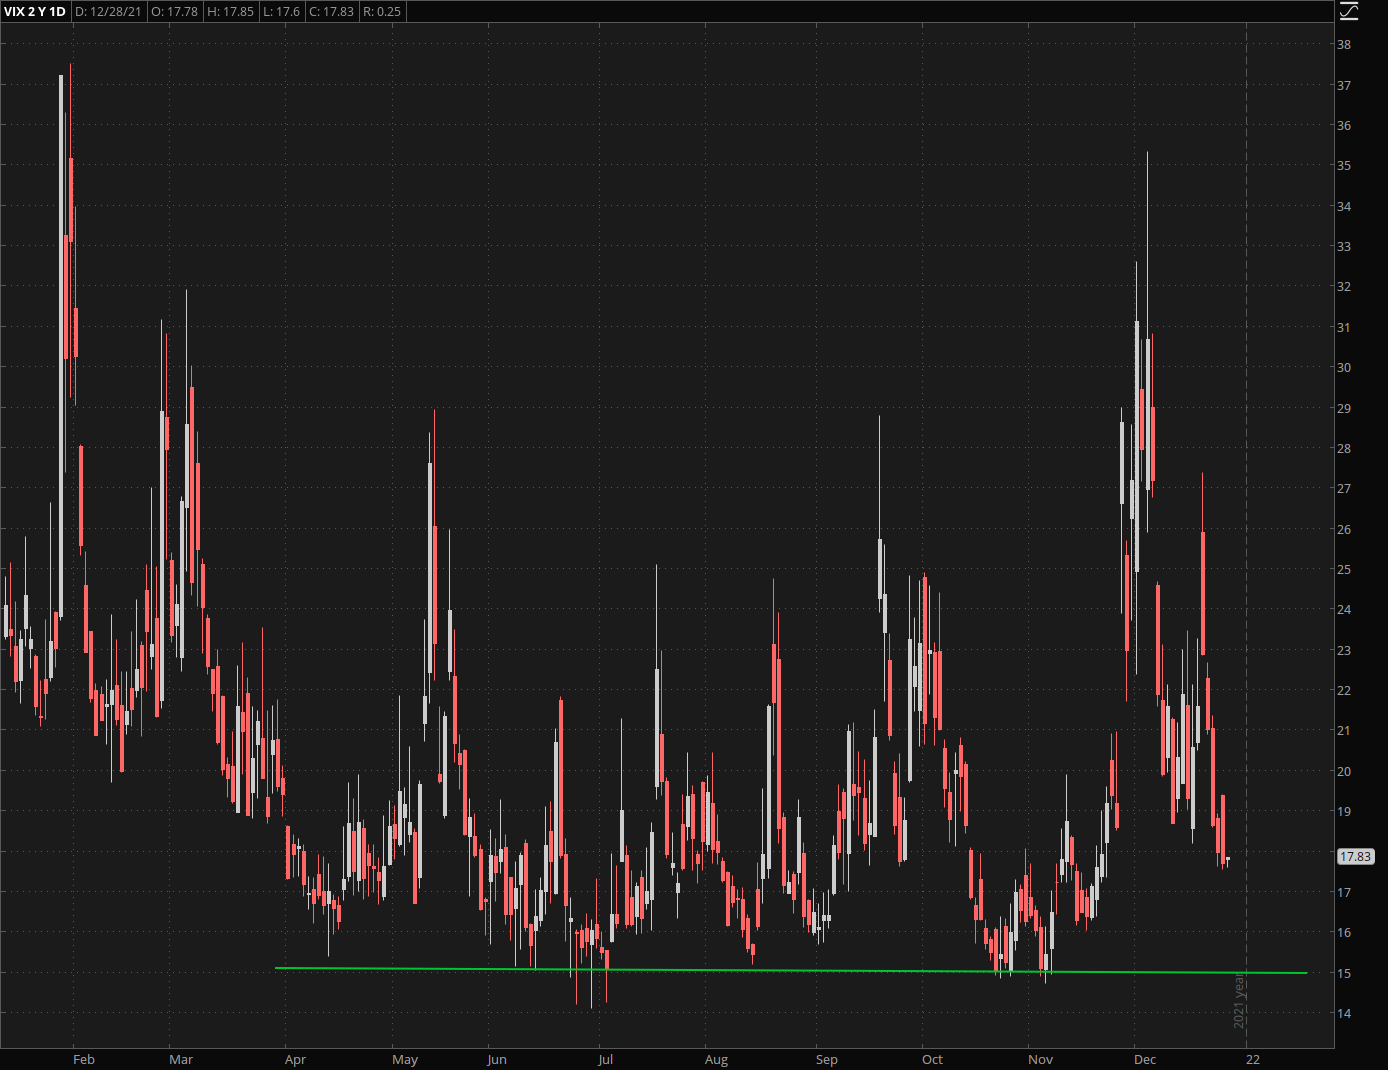1388x1070 pixels.
Task: Click the open value O: 17.78
Action: click(x=175, y=12)
